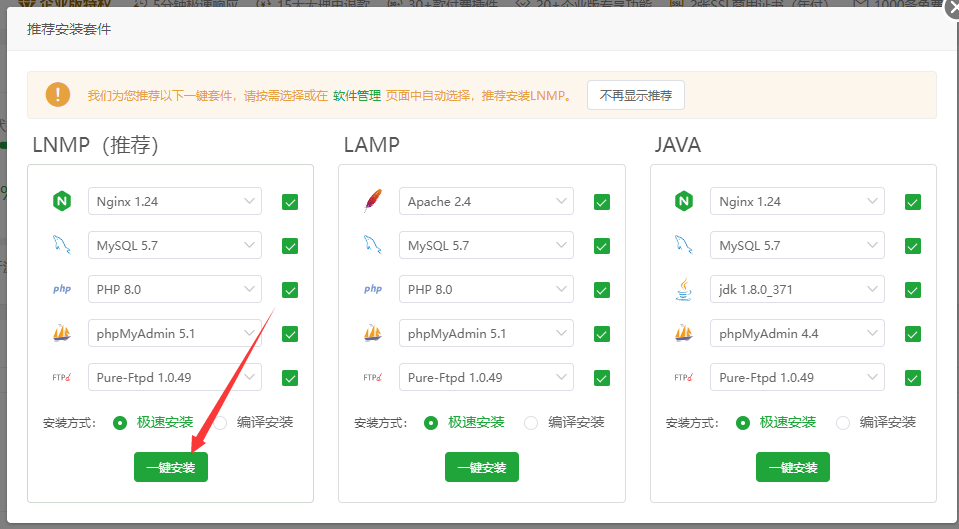Open MySQL 5.7 version dropdown in JAVA
Screen dimensions: 959x529
point(797,245)
